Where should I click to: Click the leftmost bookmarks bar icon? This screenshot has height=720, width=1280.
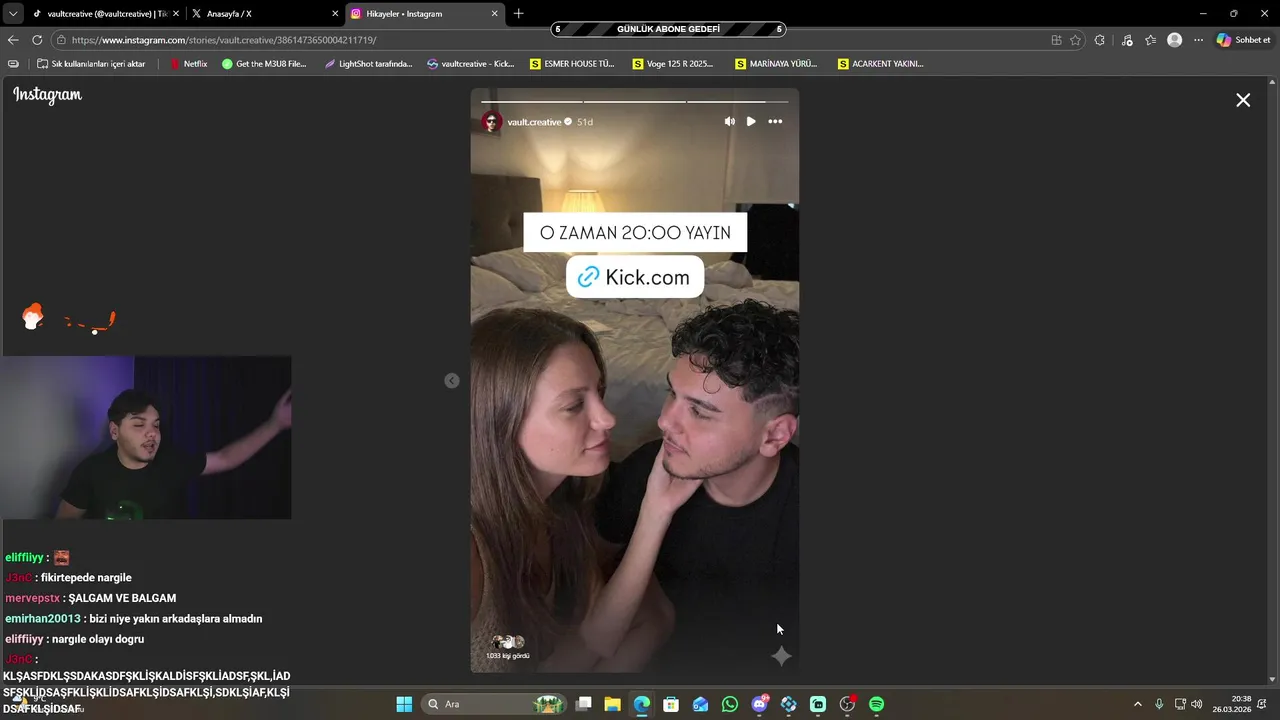coord(13,64)
